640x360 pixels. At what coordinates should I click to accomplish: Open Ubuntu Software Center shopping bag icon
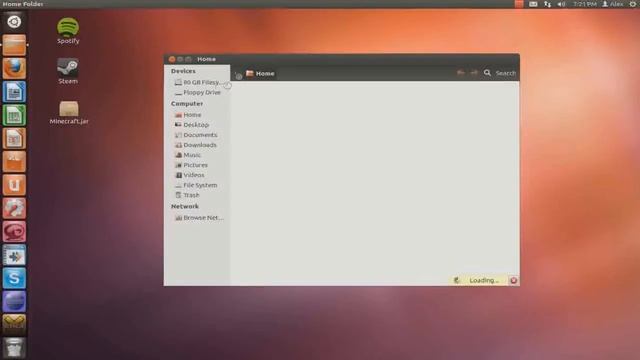click(14, 162)
